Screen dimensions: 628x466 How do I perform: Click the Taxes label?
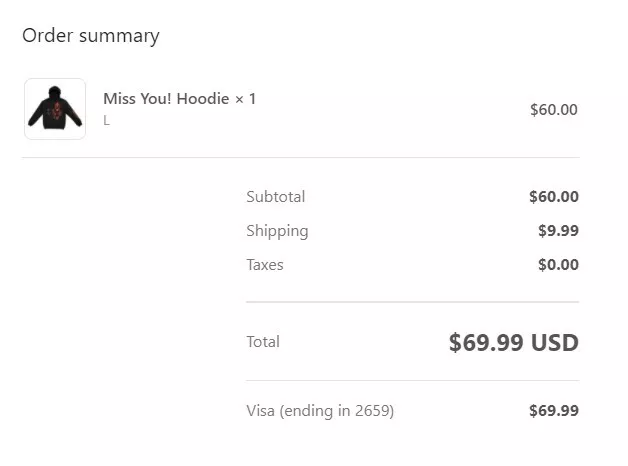coord(265,265)
